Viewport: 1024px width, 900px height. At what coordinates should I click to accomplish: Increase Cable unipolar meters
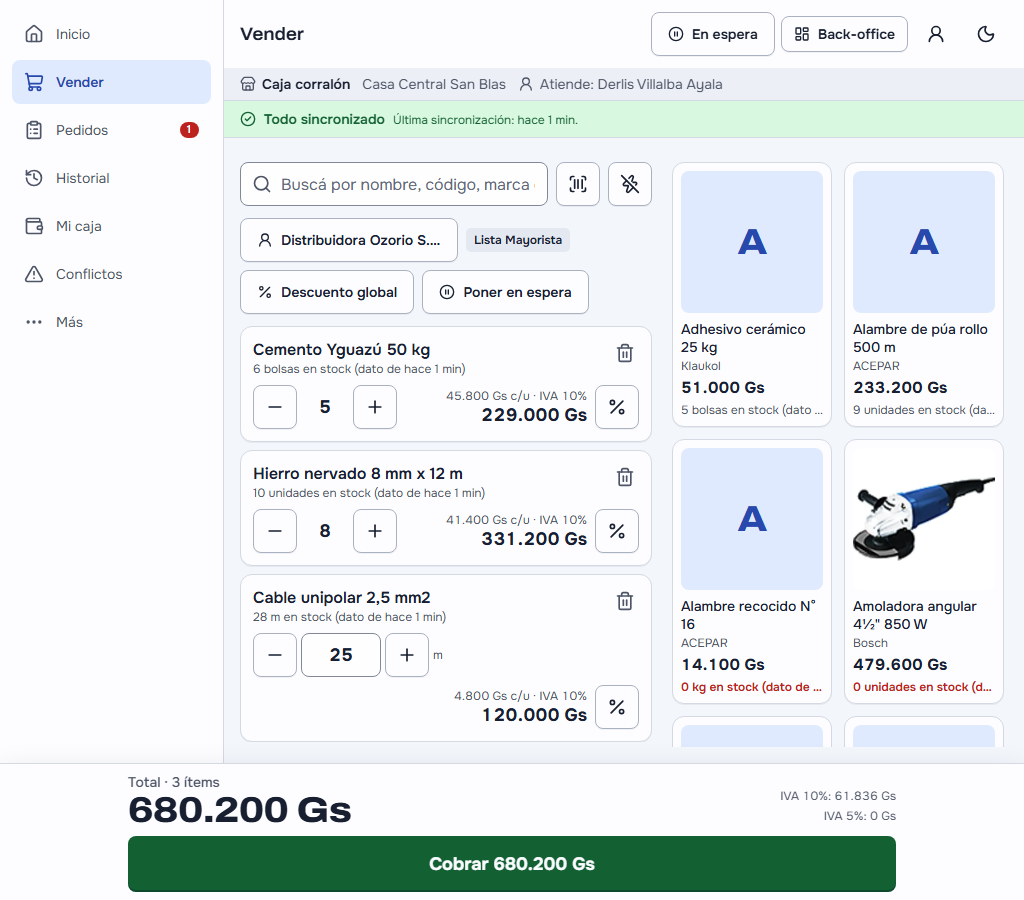pyautogui.click(x=407, y=655)
